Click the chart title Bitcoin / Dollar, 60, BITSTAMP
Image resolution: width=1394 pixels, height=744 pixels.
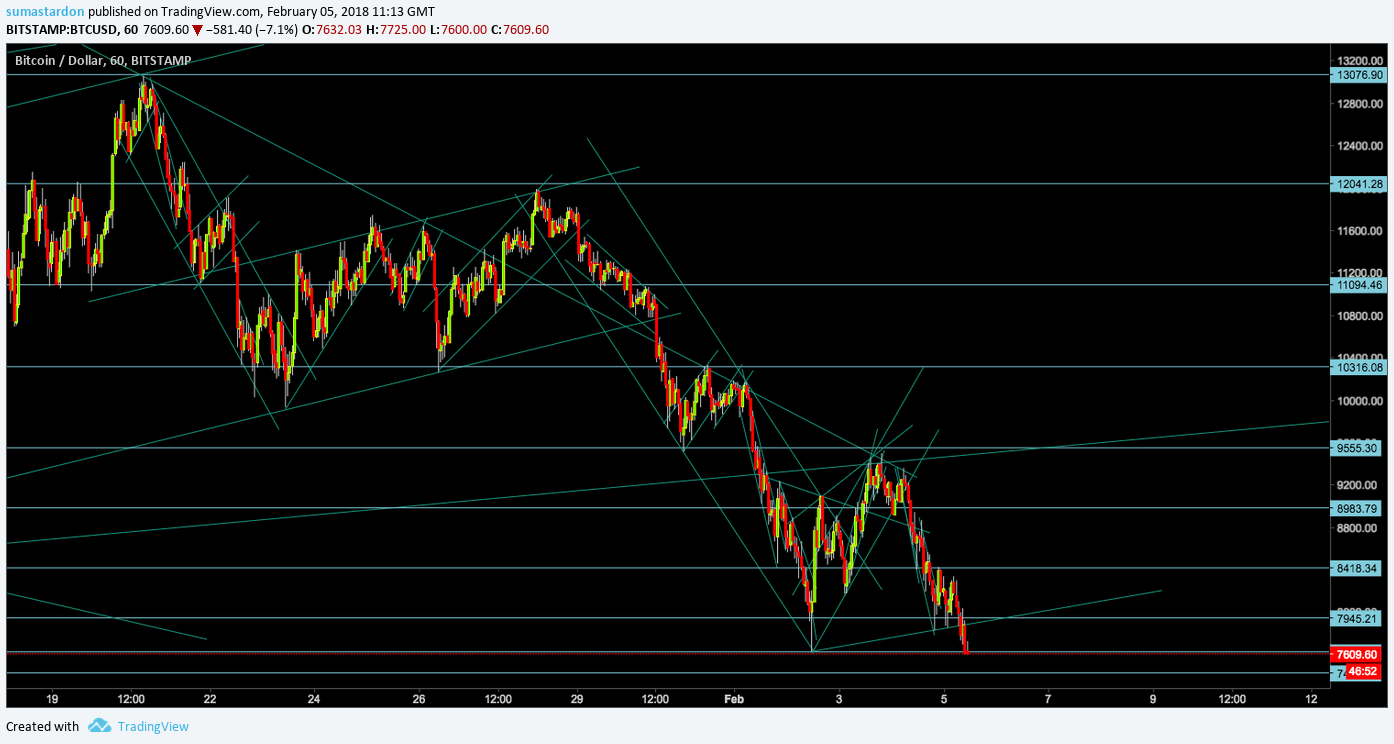click(103, 61)
